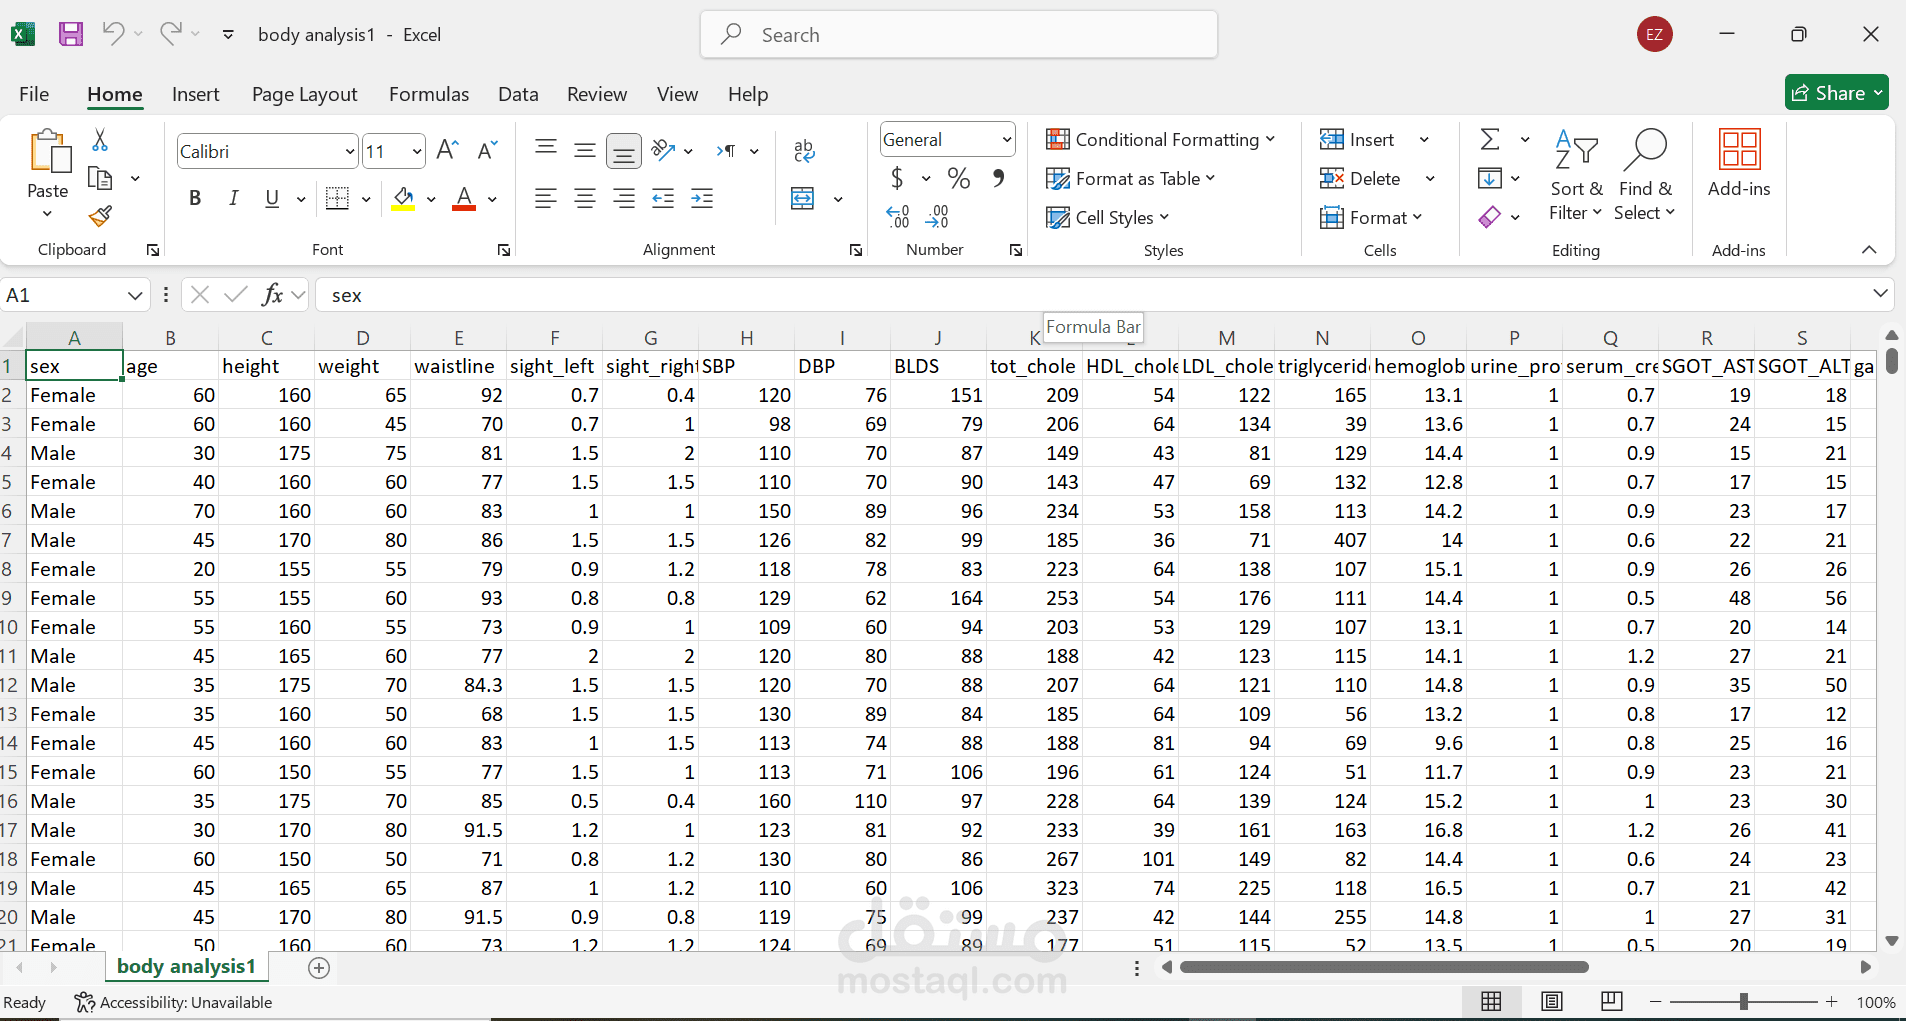Increase decimal places
Image resolution: width=1906 pixels, height=1021 pixels.
(897, 216)
